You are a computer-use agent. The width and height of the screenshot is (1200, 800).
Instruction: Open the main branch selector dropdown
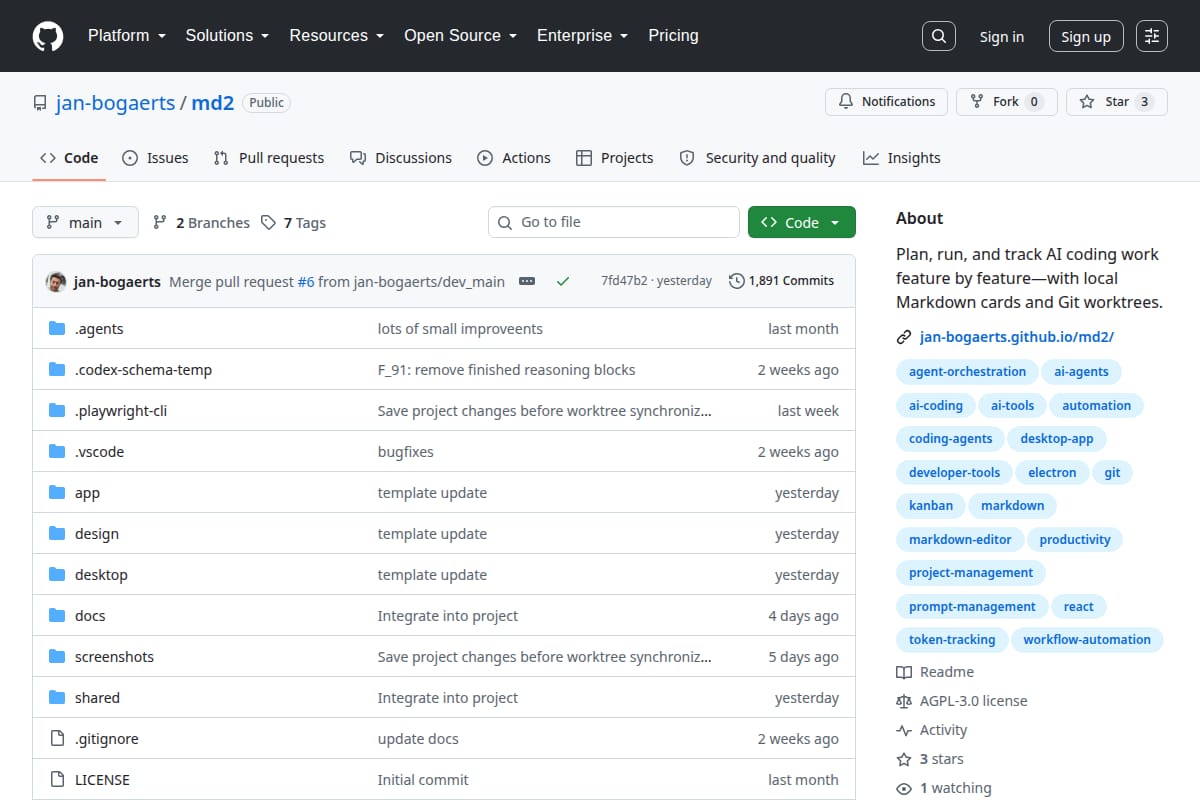click(85, 222)
